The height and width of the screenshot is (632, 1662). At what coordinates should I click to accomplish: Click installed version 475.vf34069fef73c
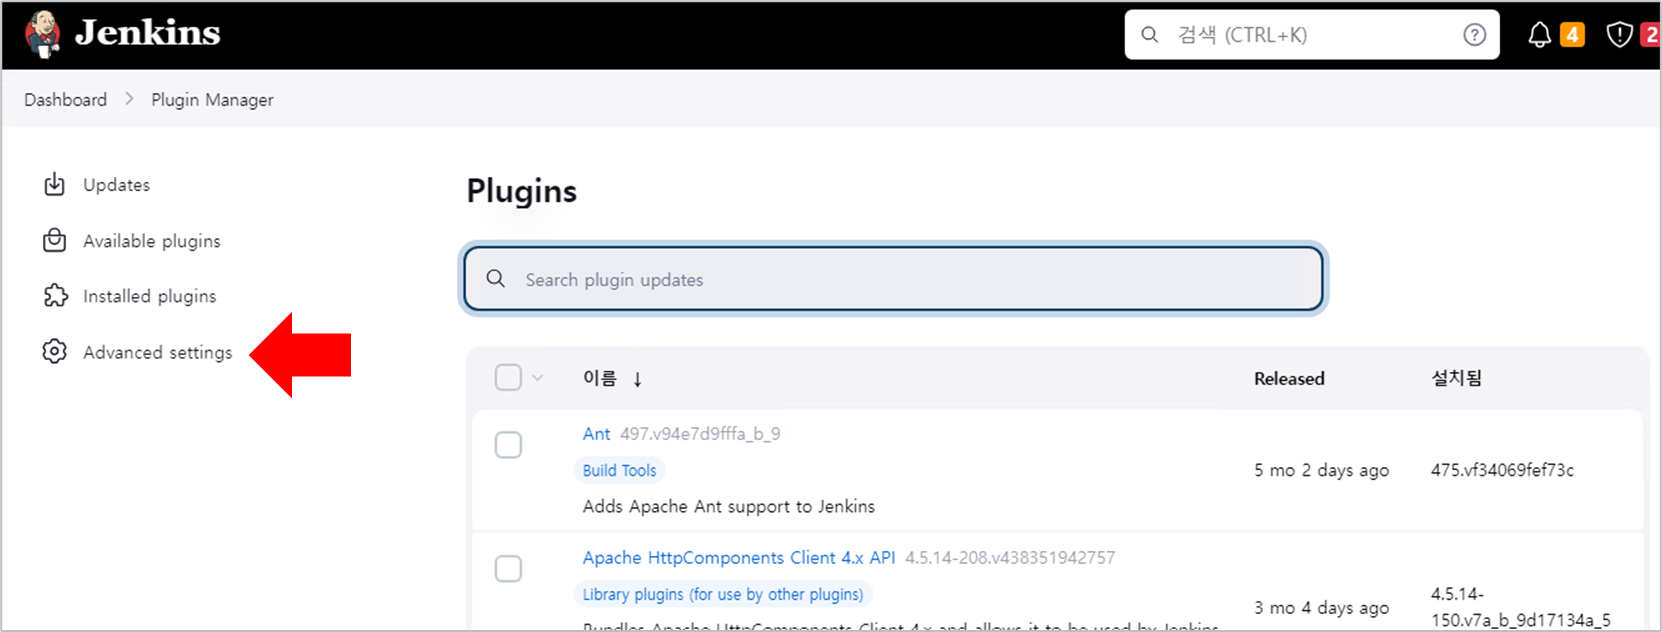(1502, 470)
